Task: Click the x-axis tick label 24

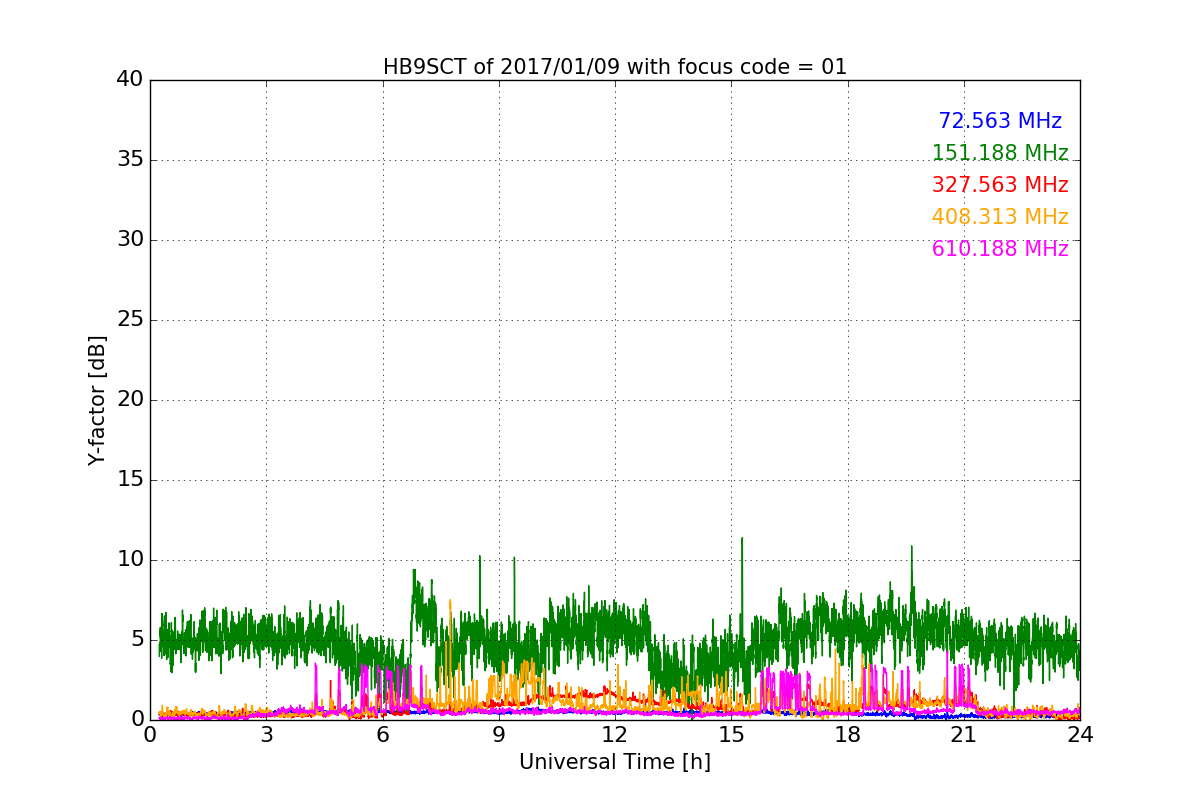Action: point(1080,735)
